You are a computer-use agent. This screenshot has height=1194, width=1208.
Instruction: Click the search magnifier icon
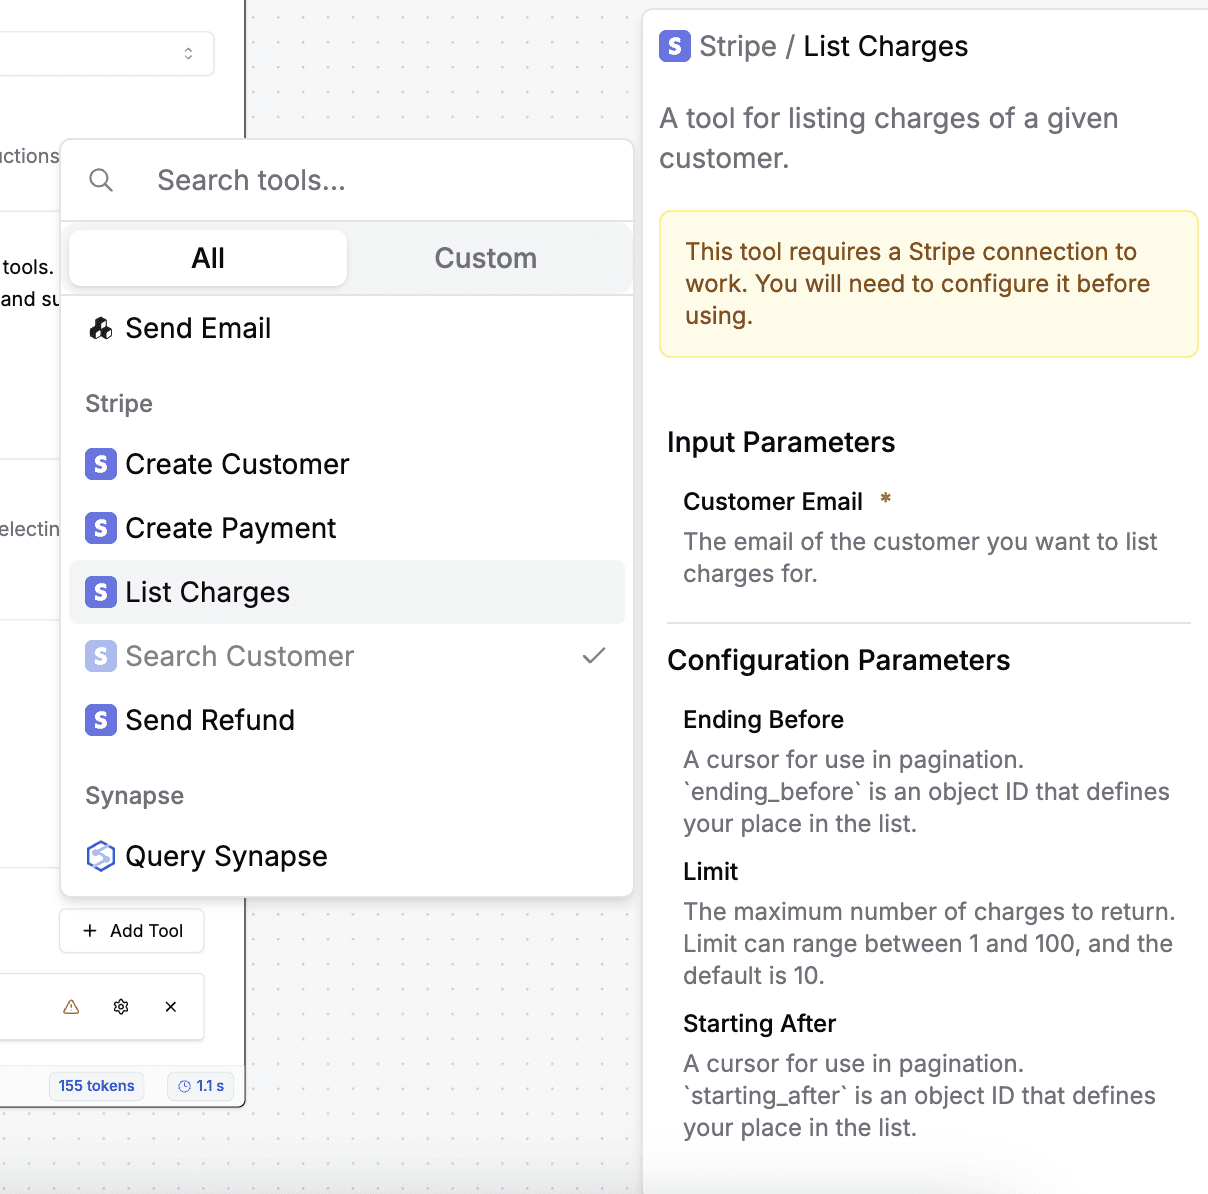click(101, 180)
